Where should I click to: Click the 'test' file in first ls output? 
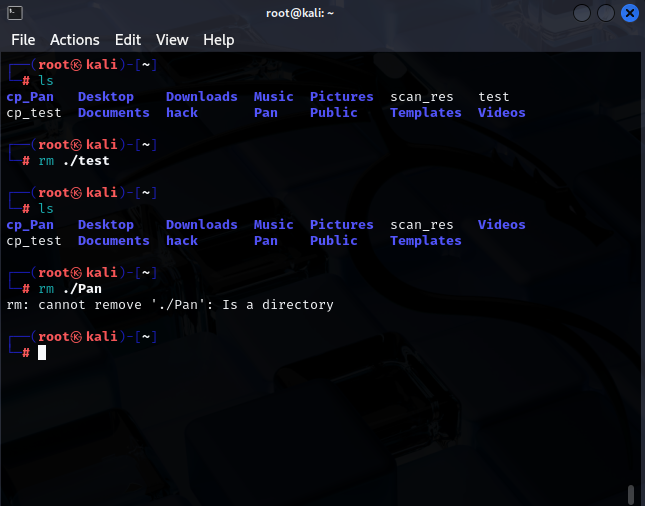[x=494, y=97]
